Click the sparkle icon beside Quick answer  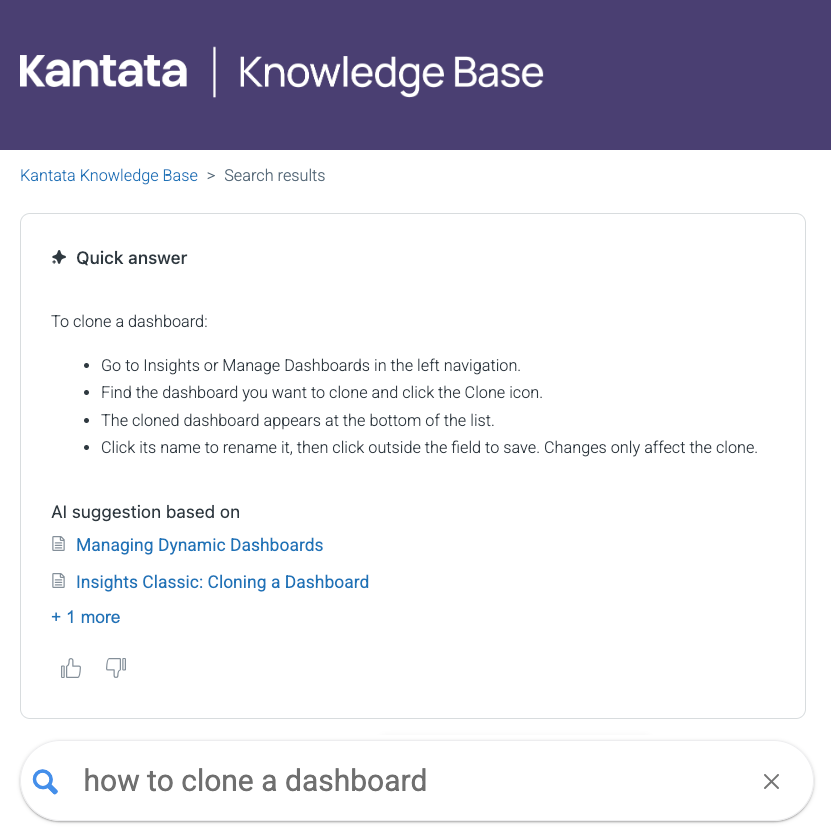(58, 257)
